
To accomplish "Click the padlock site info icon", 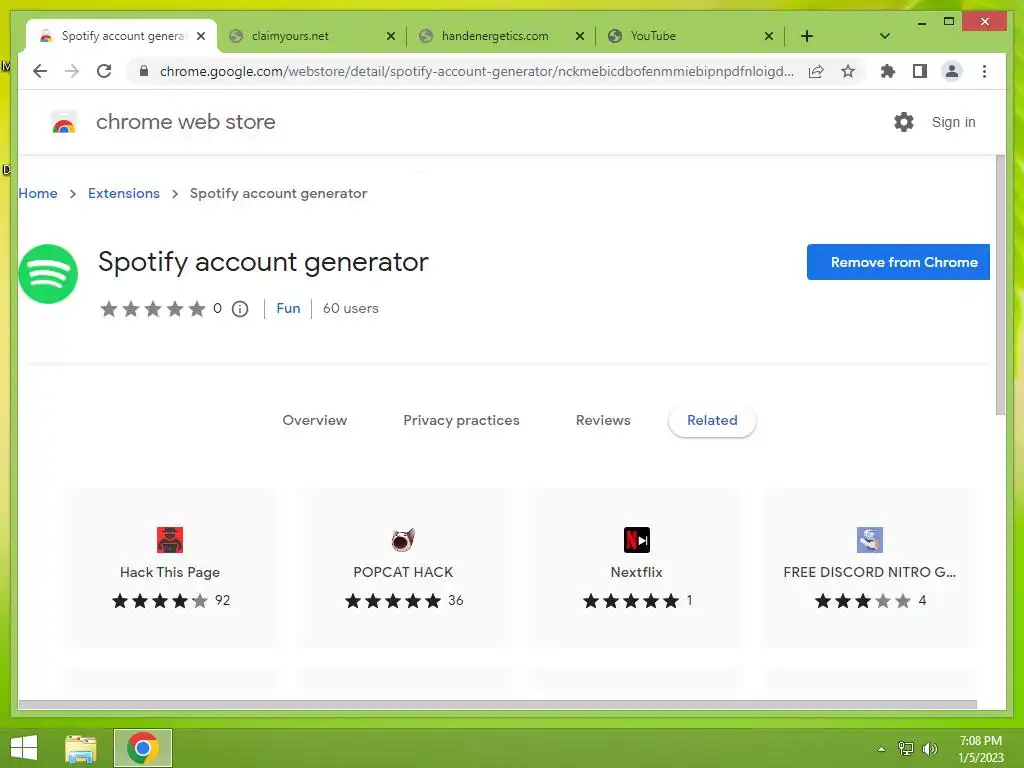I will click(144, 71).
